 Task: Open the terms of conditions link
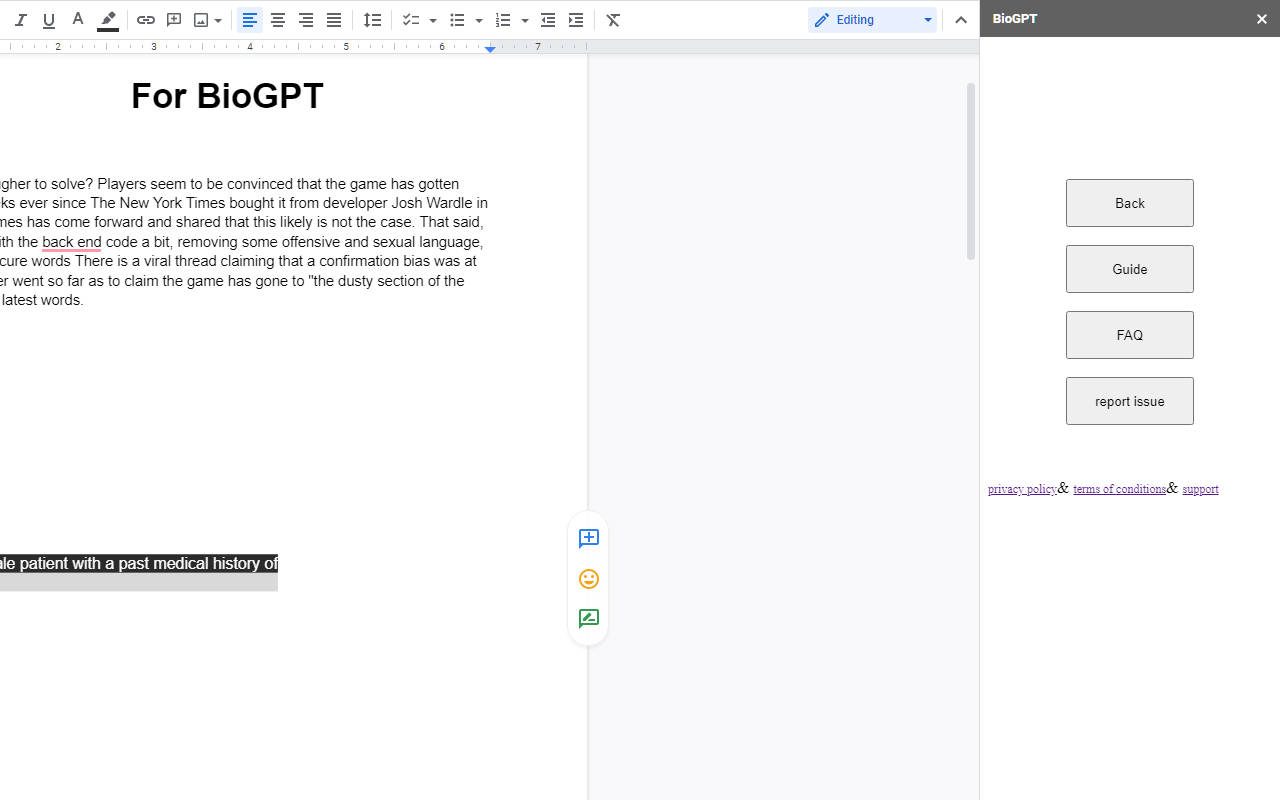(x=1119, y=489)
